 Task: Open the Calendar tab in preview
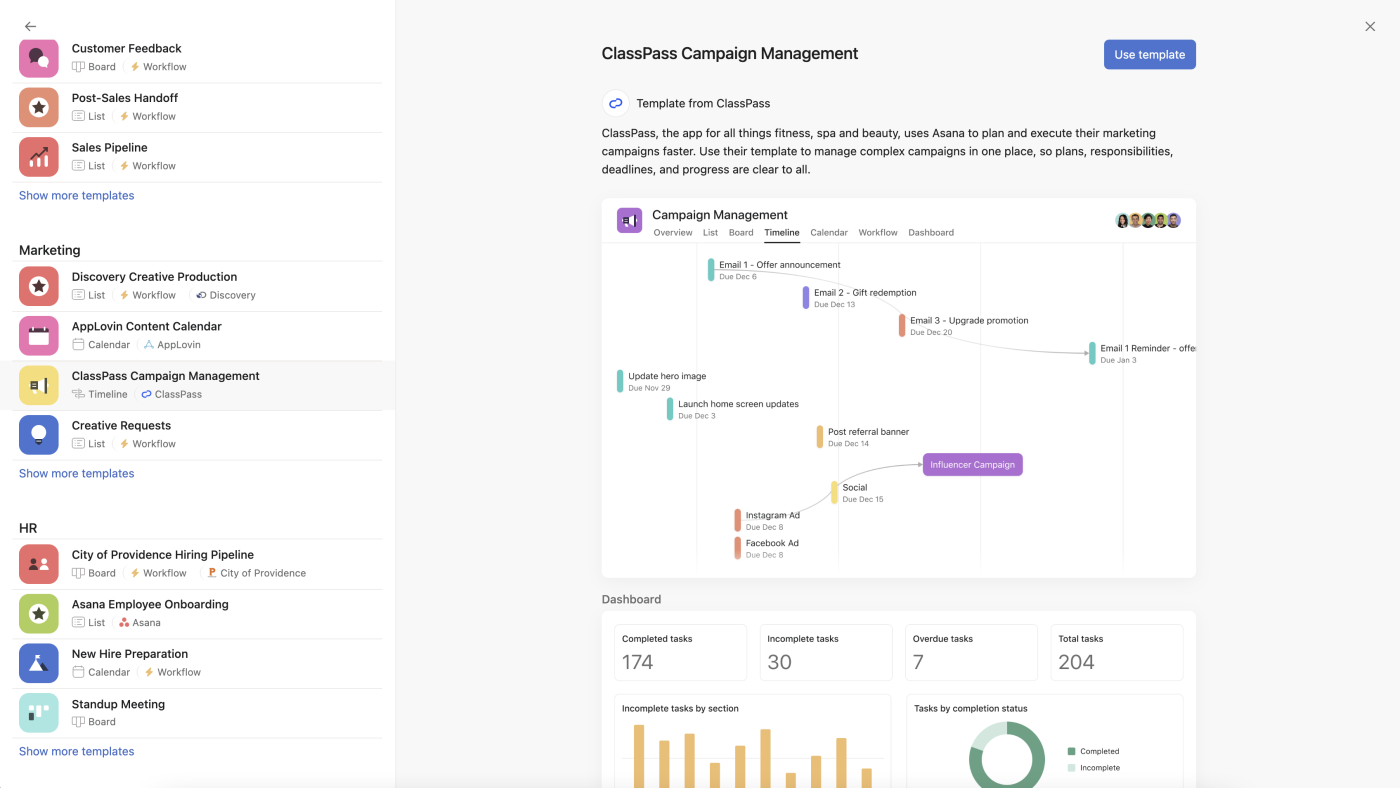[x=829, y=233]
